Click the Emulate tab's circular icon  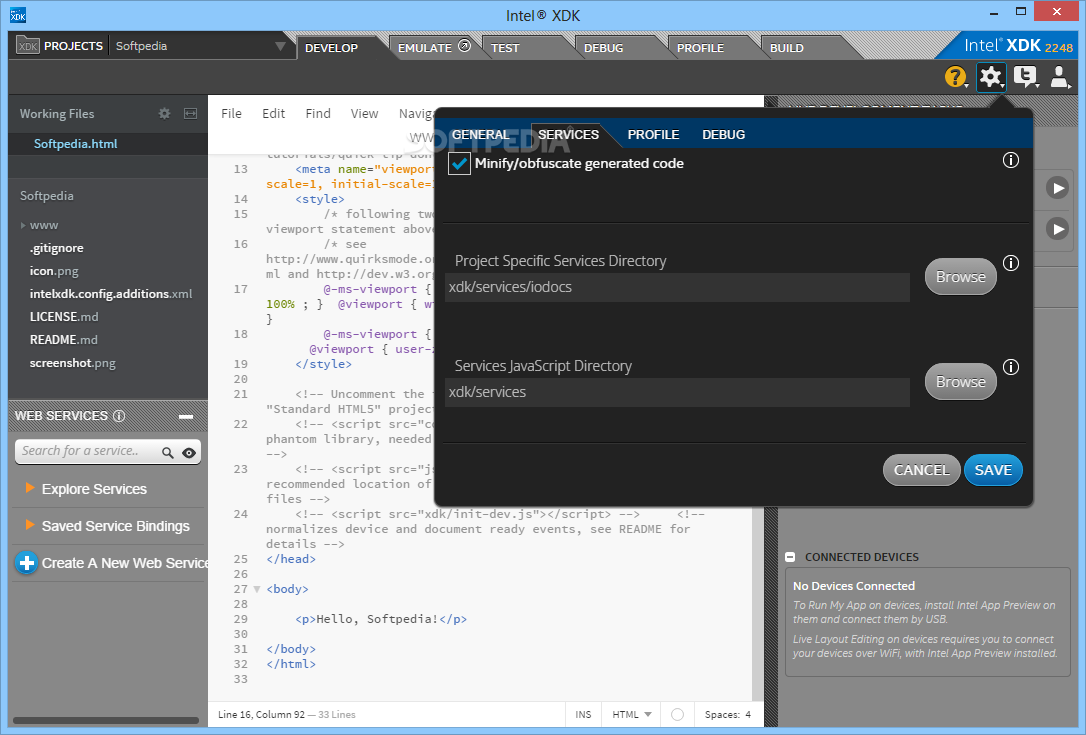[x=465, y=46]
